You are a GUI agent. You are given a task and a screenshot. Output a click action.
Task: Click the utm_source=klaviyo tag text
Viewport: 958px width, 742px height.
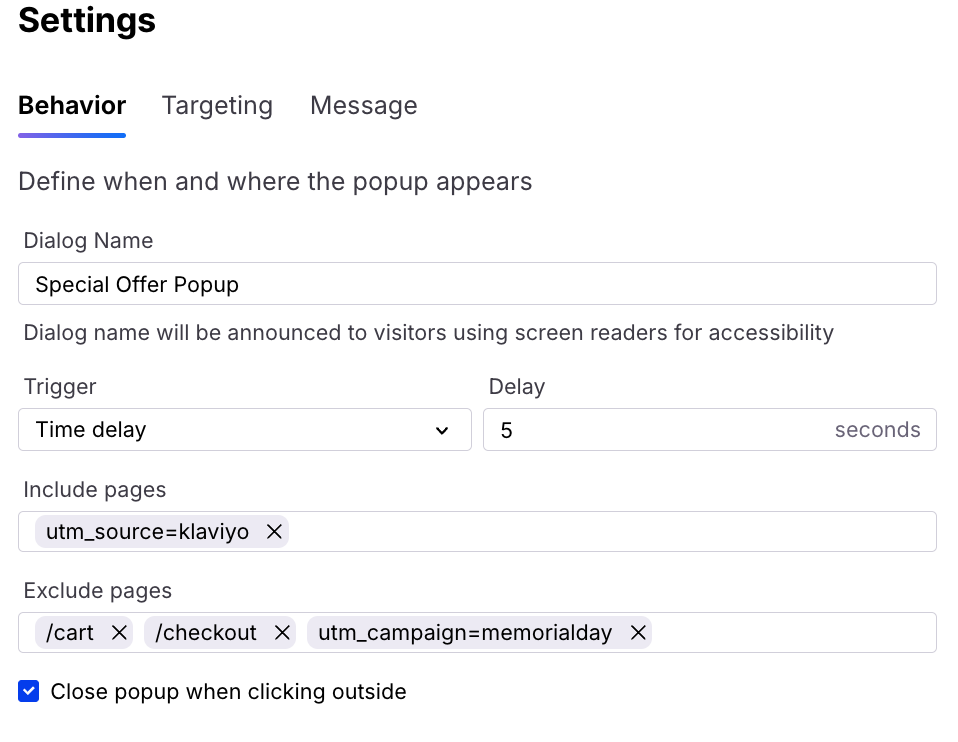point(147,532)
